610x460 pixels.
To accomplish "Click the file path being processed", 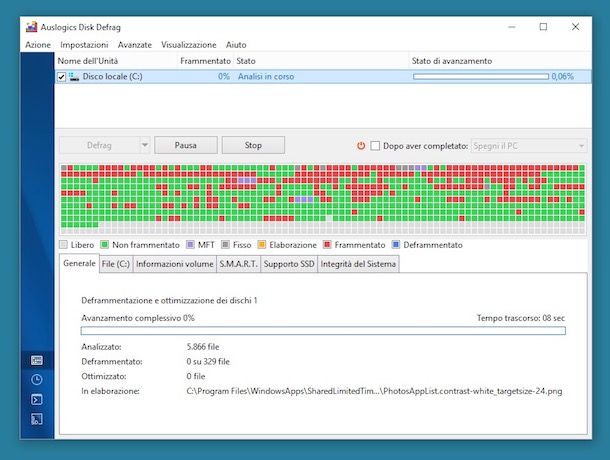I will [374, 391].
